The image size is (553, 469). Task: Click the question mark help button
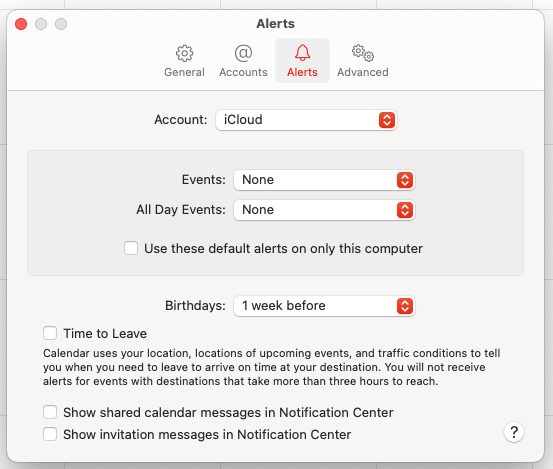pos(514,432)
